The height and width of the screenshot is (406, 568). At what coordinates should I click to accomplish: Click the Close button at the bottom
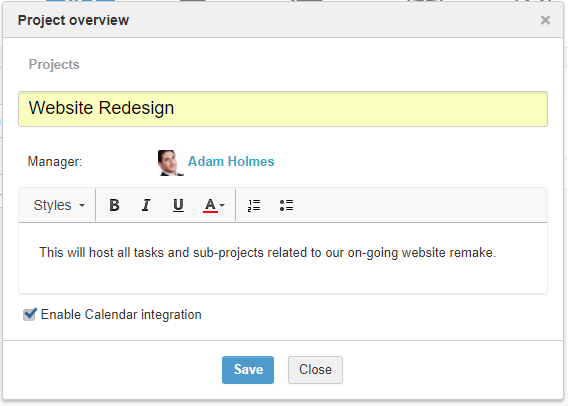(x=315, y=370)
